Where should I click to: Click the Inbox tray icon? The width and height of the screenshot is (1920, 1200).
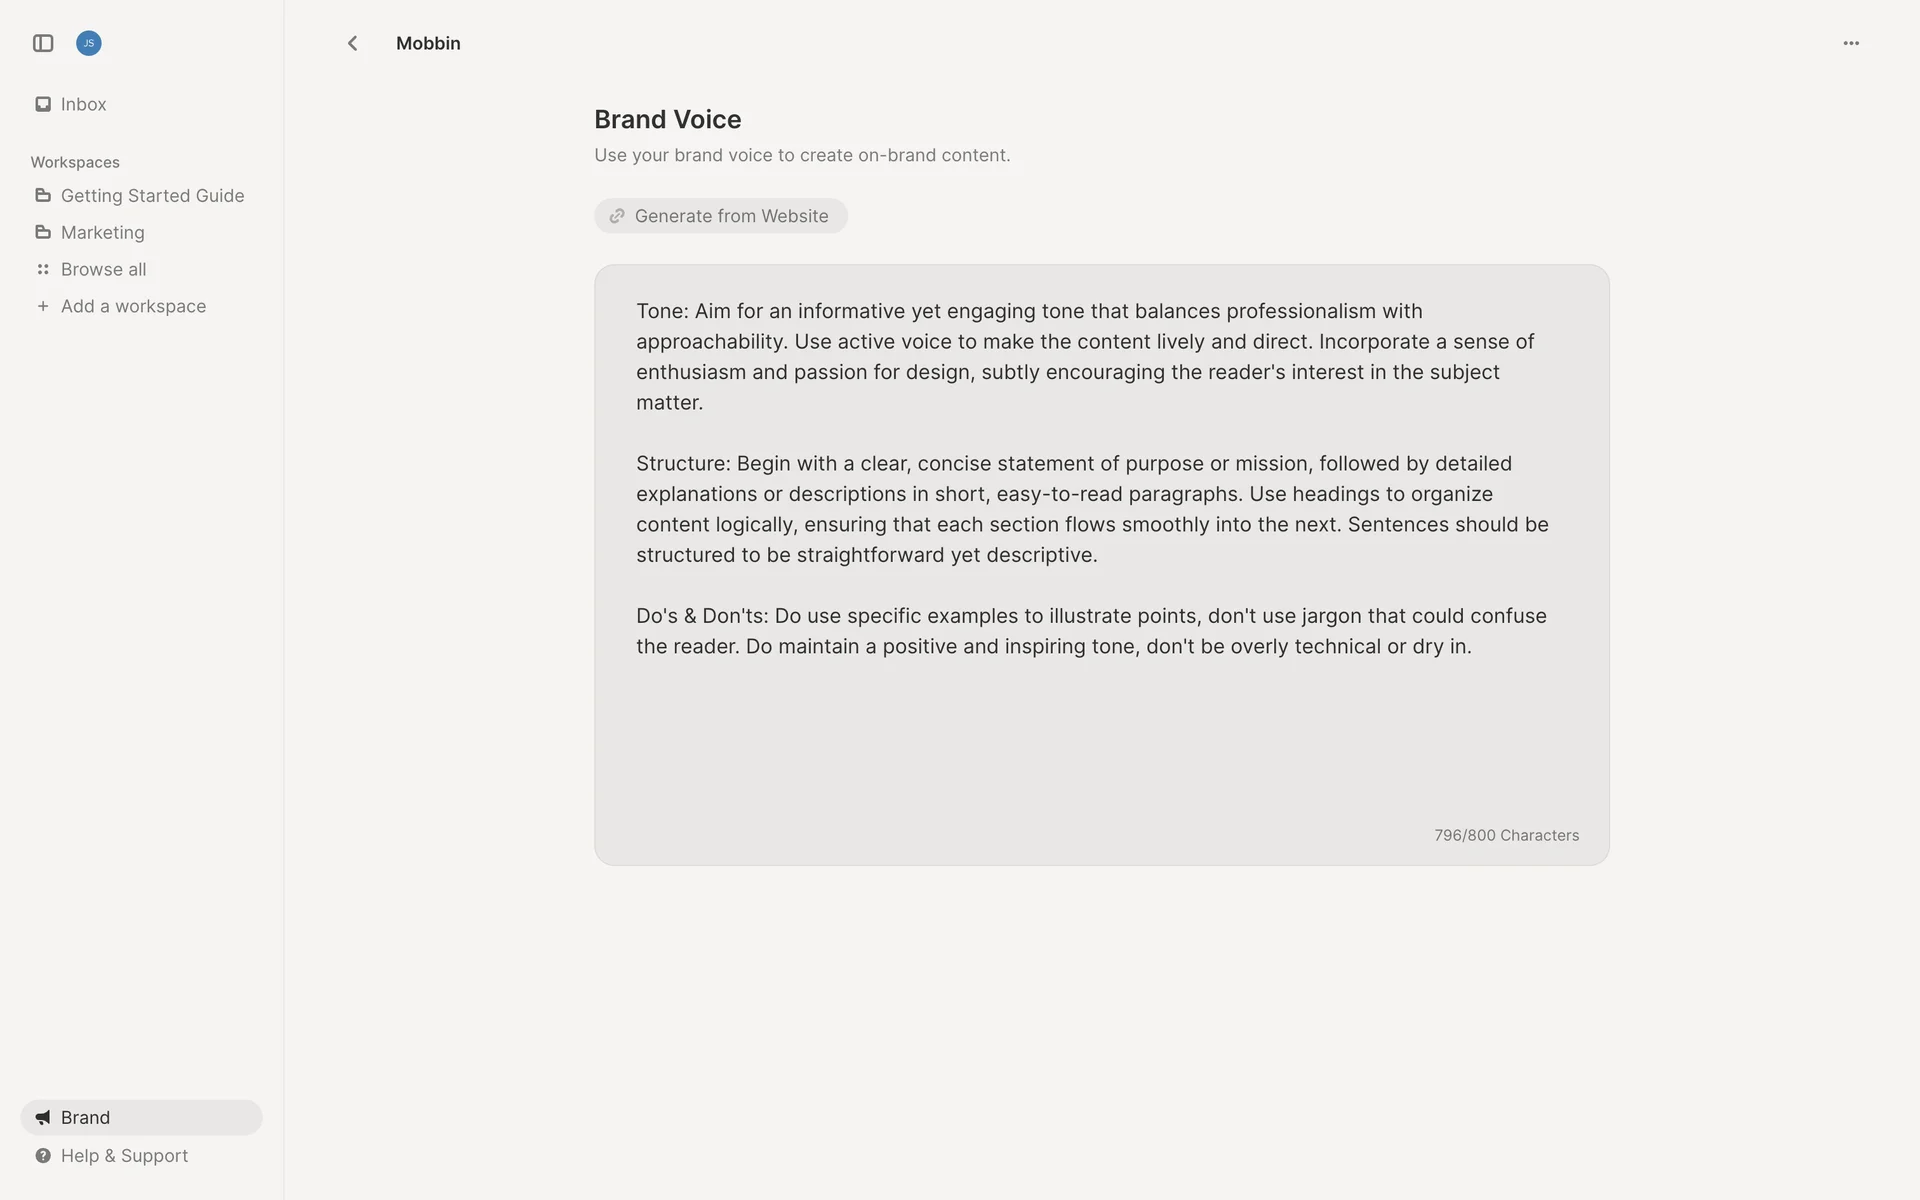click(43, 104)
